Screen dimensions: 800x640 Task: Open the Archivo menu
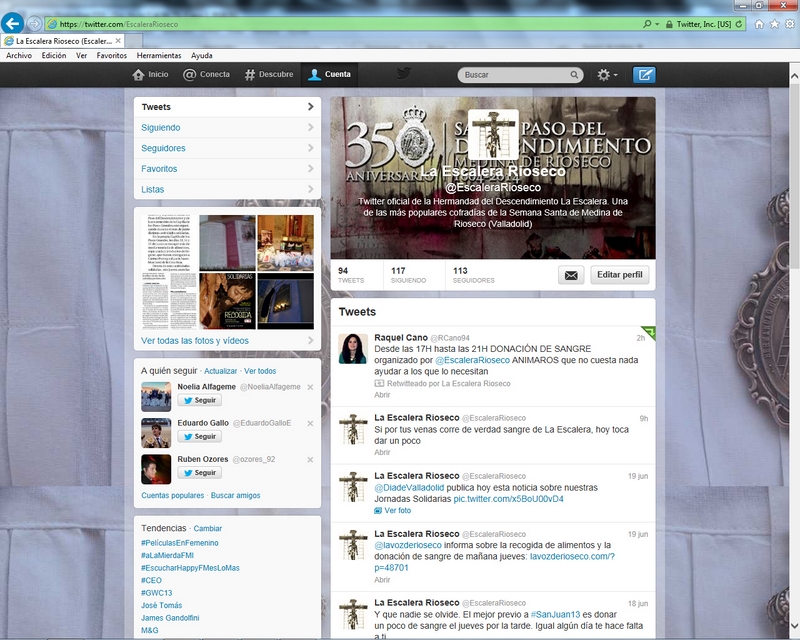pos(19,56)
